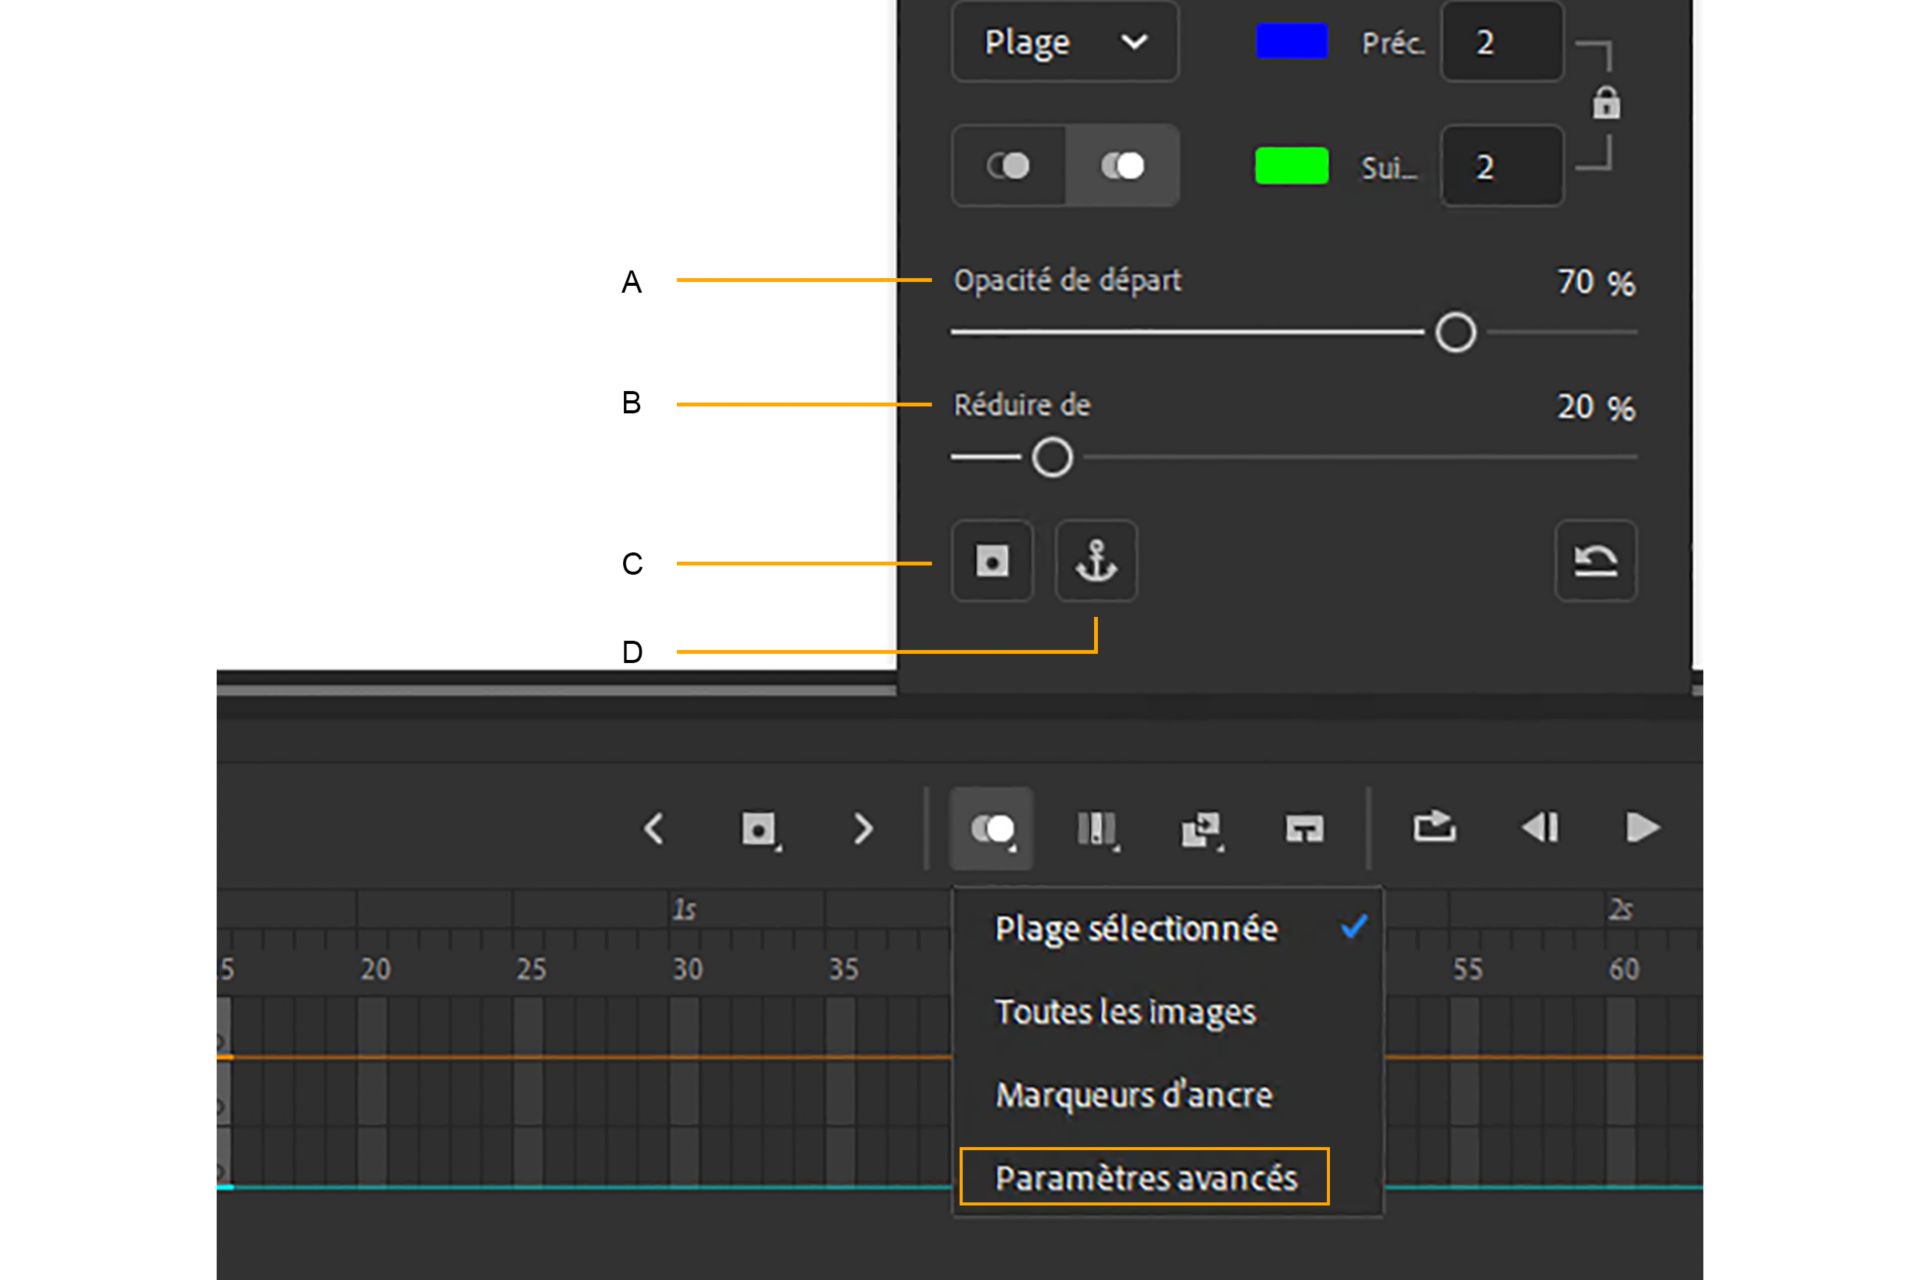Go to next keyframe arrow
Screen dimensions: 1920x1280
click(x=862, y=829)
